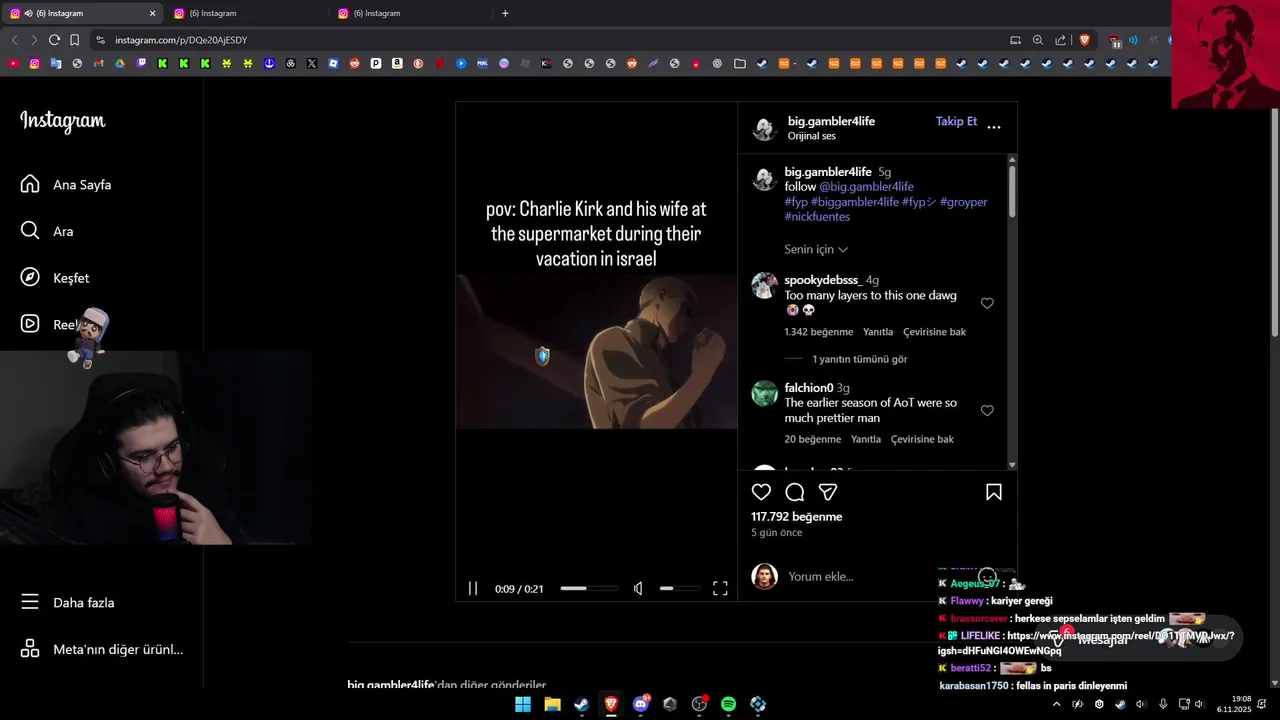1280x720 pixels.
Task: Click comments scrollbar down arrow
Action: point(1012,465)
